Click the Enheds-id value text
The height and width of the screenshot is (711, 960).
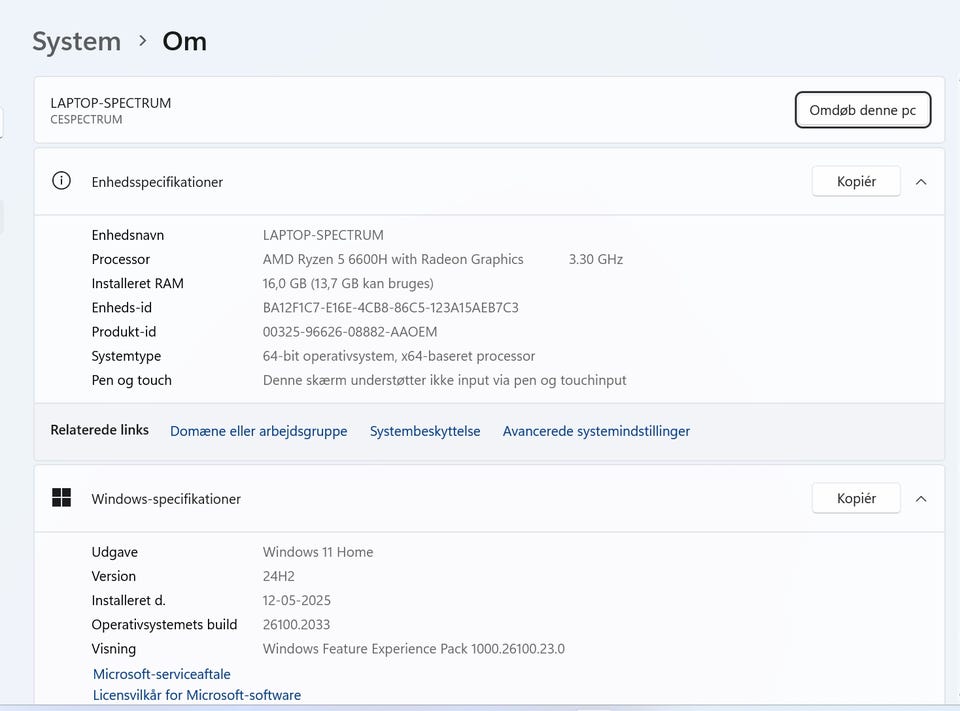coord(390,308)
